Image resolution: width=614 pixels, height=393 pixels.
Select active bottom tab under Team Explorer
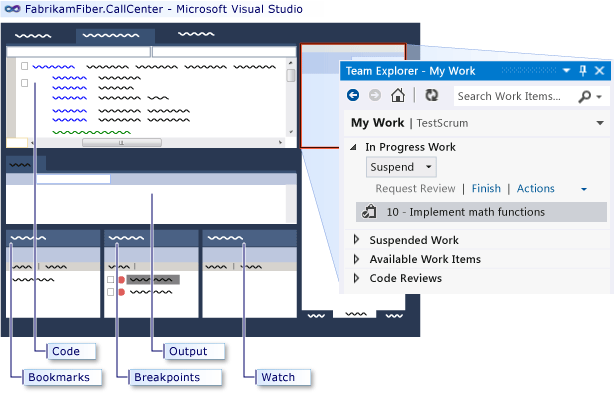point(354,314)
